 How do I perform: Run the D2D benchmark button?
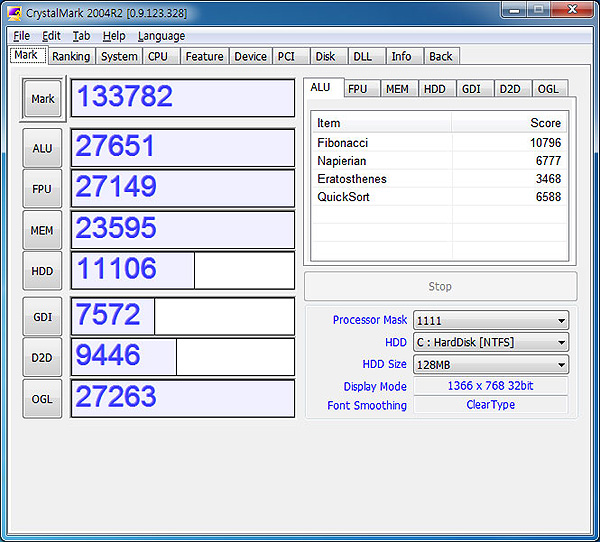tap(42, 358)
